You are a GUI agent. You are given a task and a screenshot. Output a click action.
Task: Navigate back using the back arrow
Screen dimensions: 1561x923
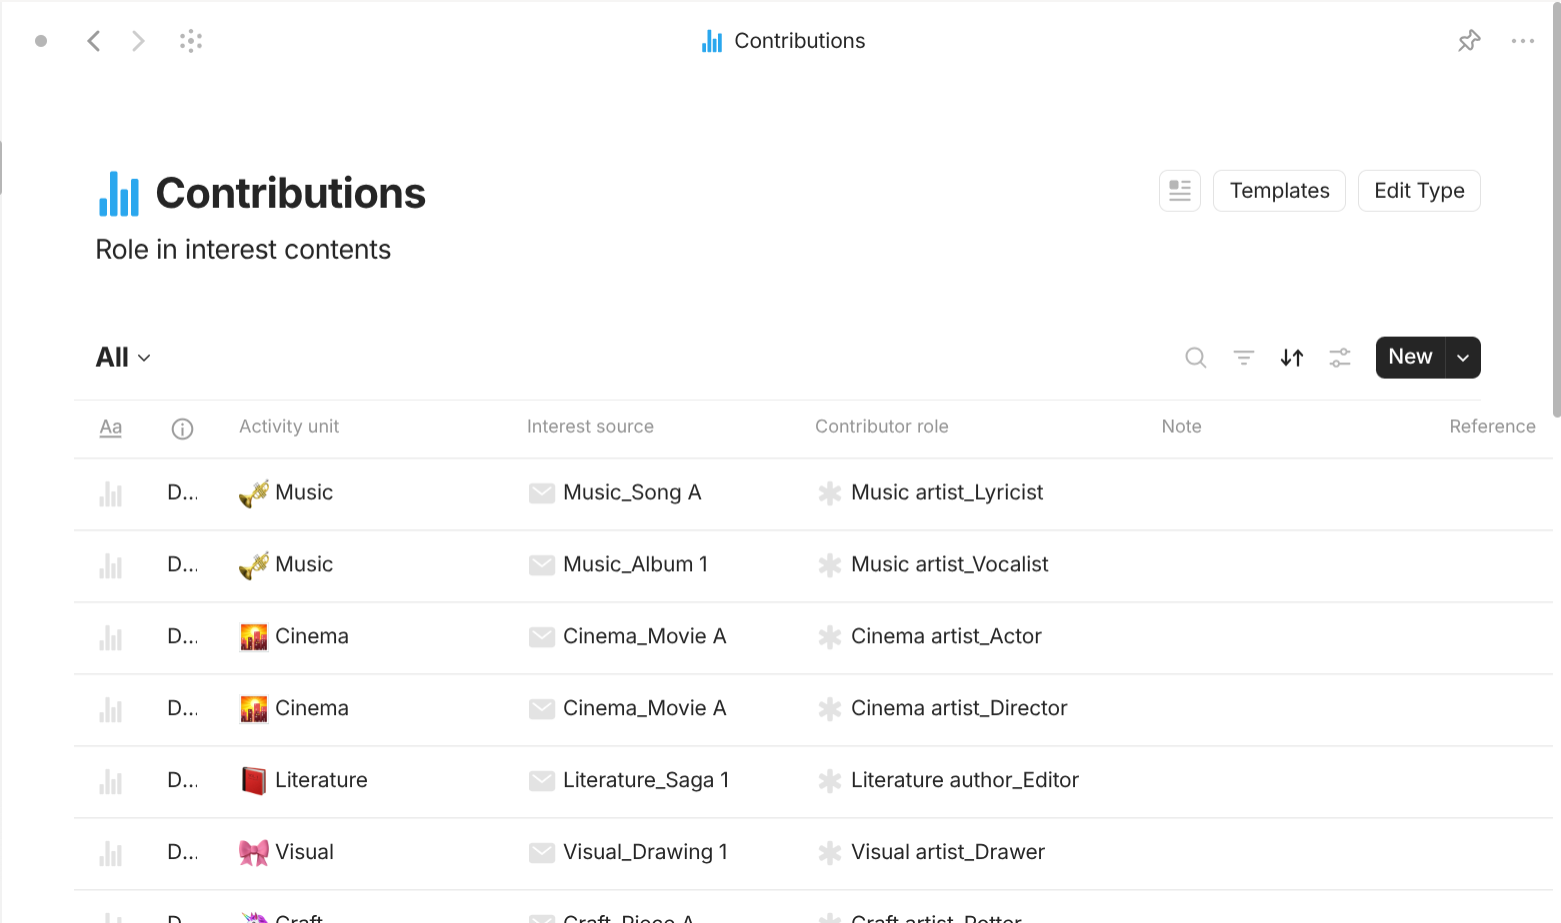(94, 40)
